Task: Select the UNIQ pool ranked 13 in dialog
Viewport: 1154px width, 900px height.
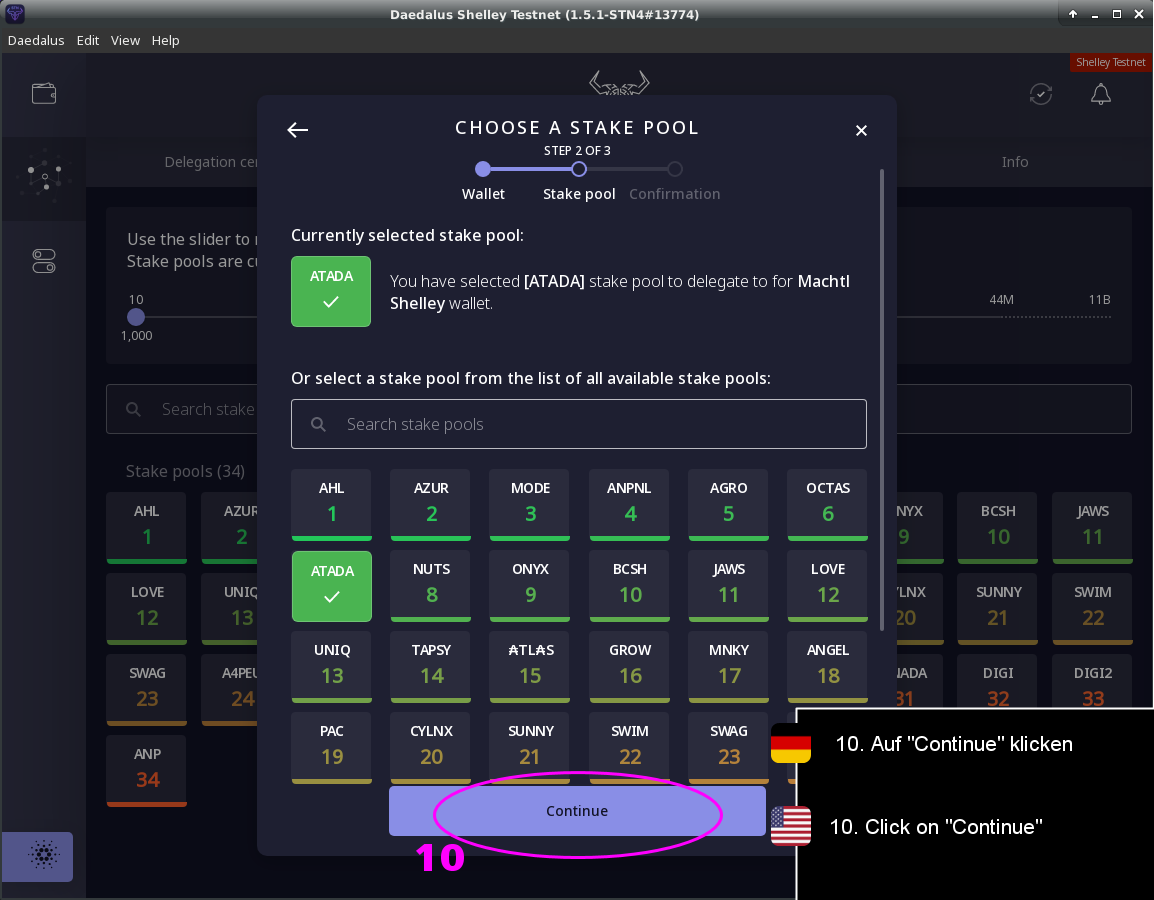Action: (332, 667)
